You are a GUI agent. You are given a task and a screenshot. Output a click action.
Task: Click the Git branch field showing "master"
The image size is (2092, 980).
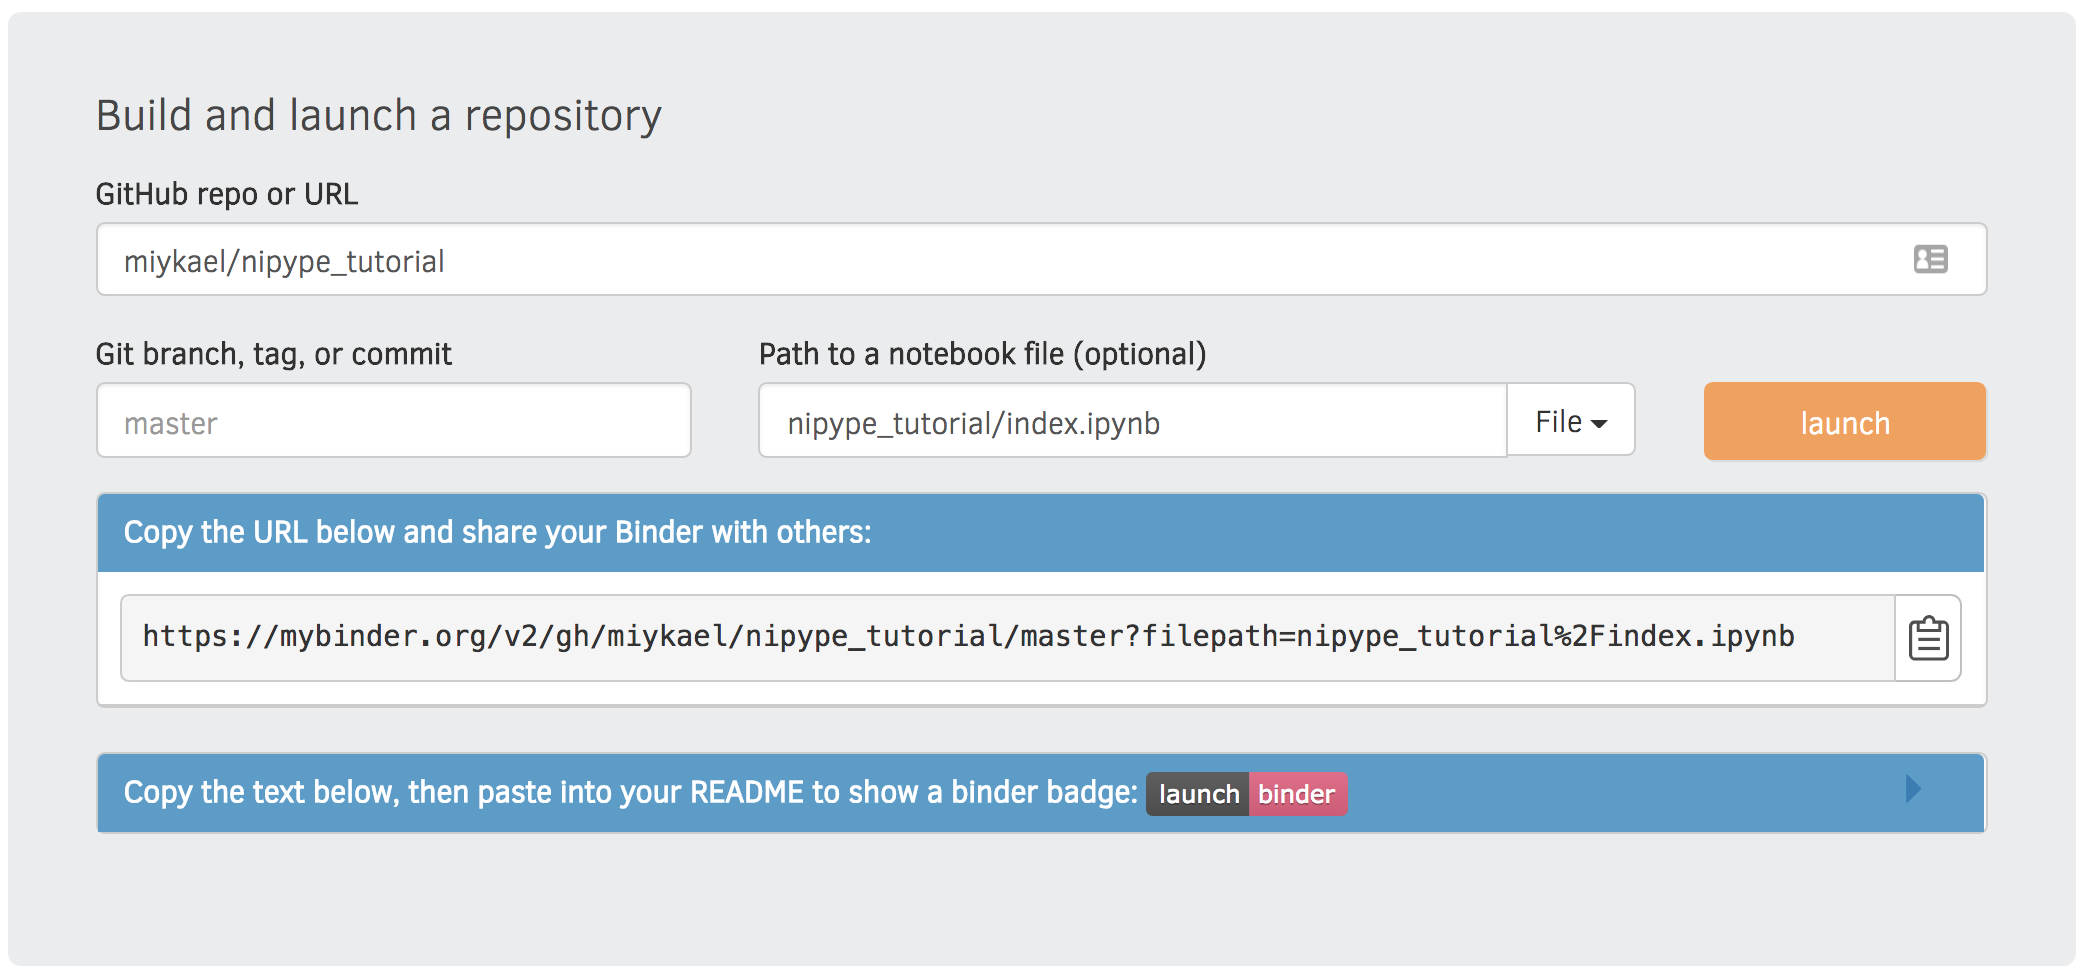[393, 421]
